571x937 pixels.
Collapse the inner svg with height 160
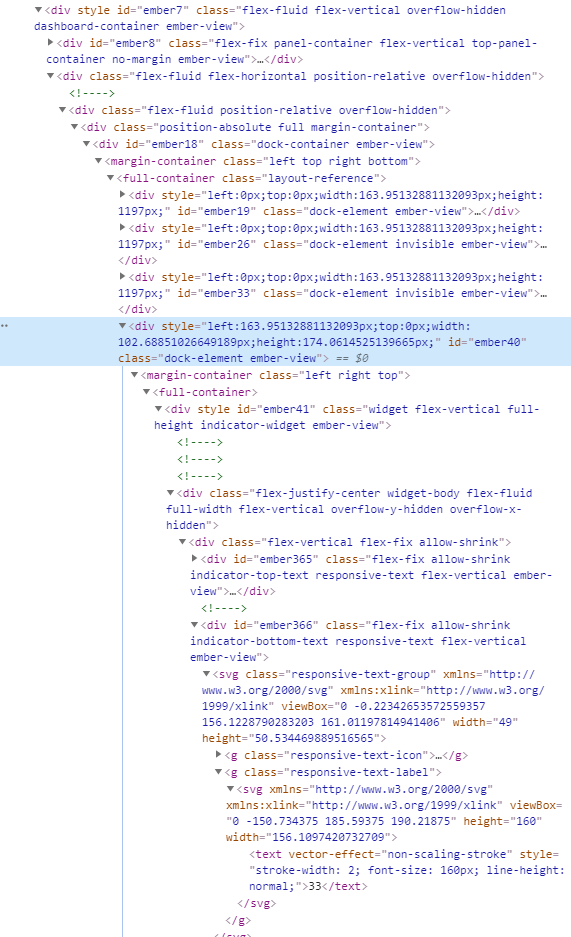[x=230, y=789]
